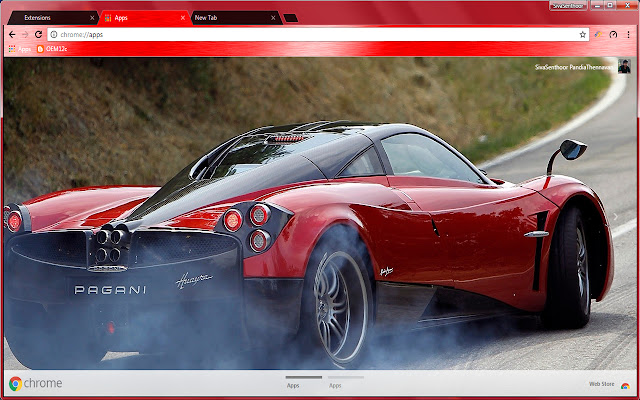
Task: Close the Extensions tab
Action: [x=92, y=18]
